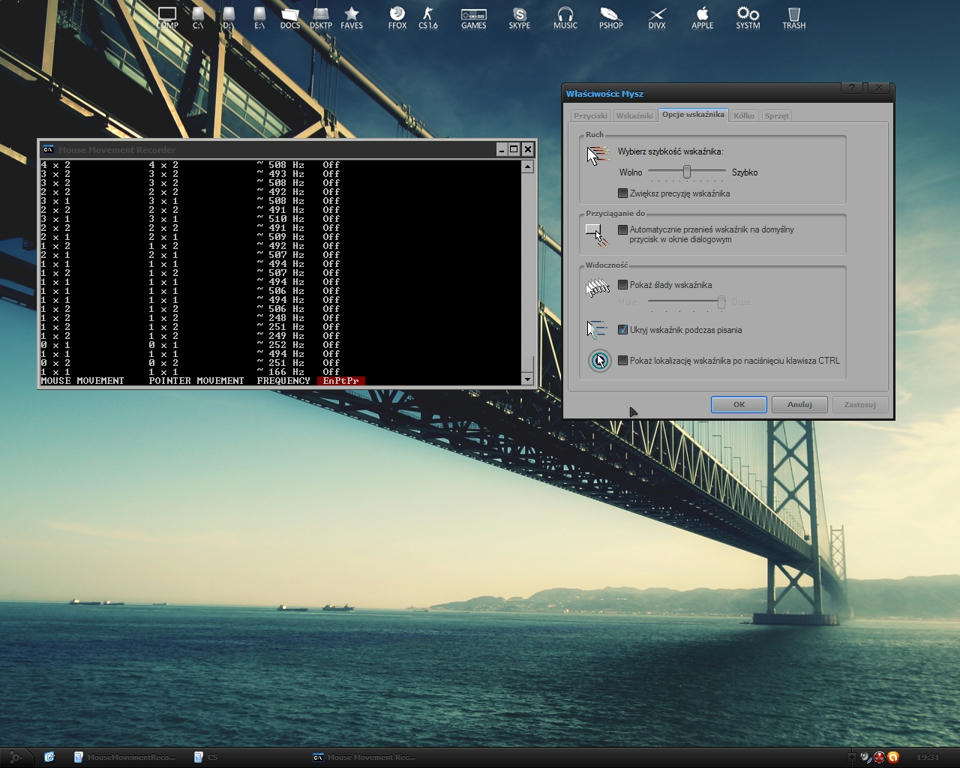960x768 pixels.
Task: Click the 'Wolno' slider label
Action: (631, 173)
